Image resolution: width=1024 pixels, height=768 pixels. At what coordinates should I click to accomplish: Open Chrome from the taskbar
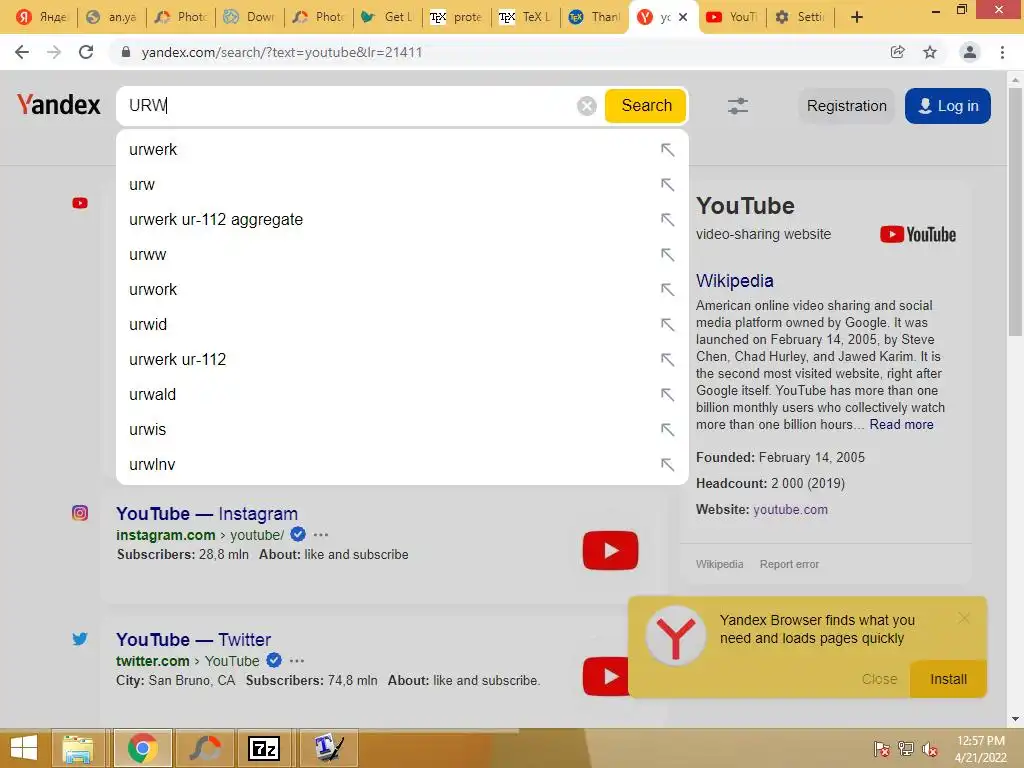[x=143, y=748]
